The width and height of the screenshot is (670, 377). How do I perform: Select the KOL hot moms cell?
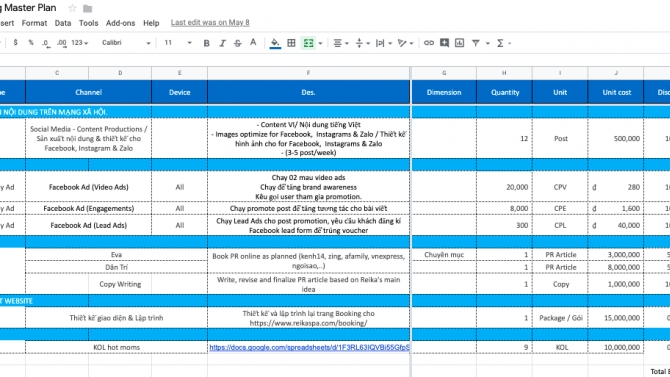point(116,347)
